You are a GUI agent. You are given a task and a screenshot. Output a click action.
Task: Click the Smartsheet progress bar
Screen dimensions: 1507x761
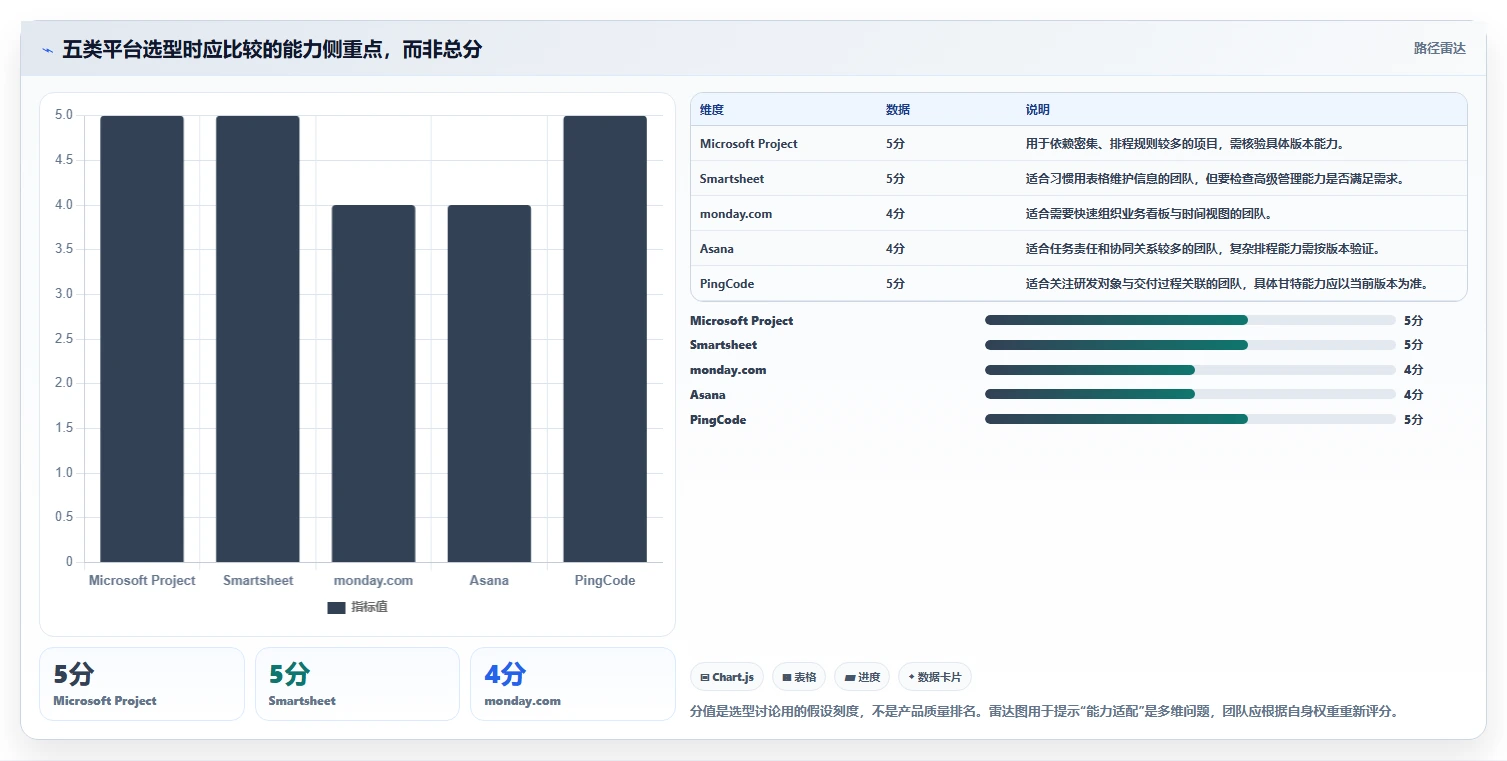click(1190, 345)
